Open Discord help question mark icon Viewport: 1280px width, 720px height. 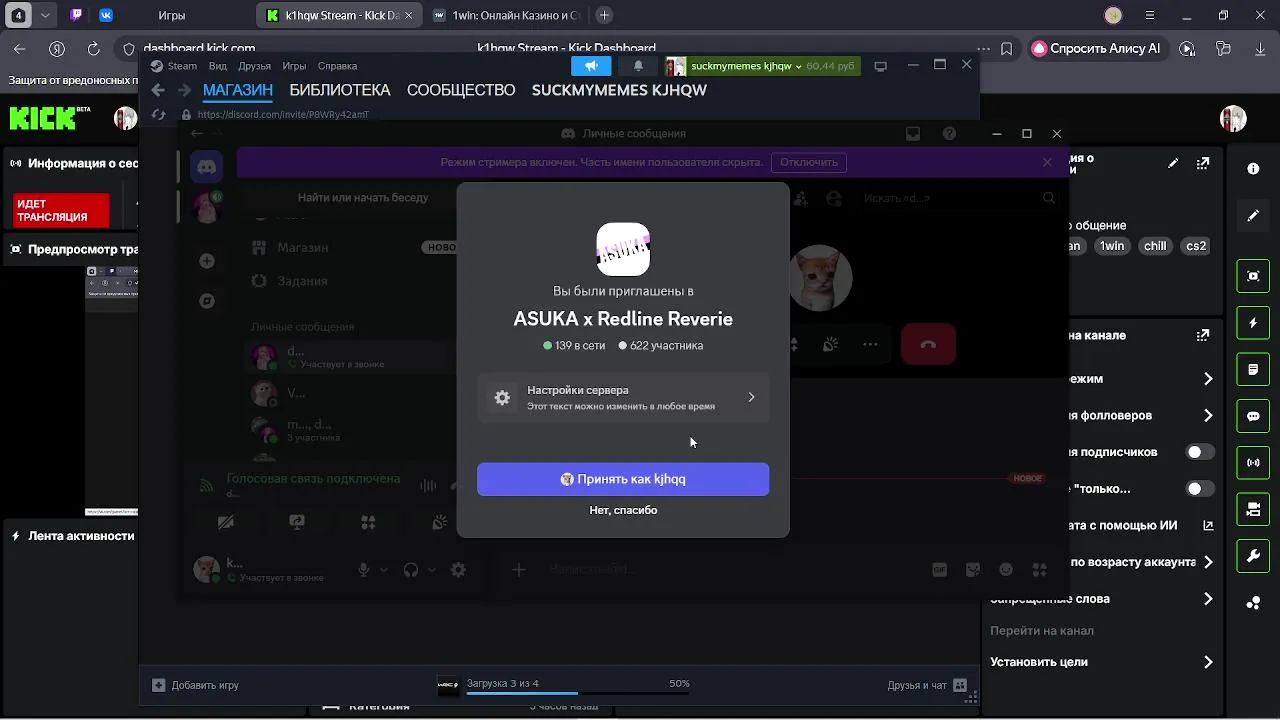tap(949, 134)
